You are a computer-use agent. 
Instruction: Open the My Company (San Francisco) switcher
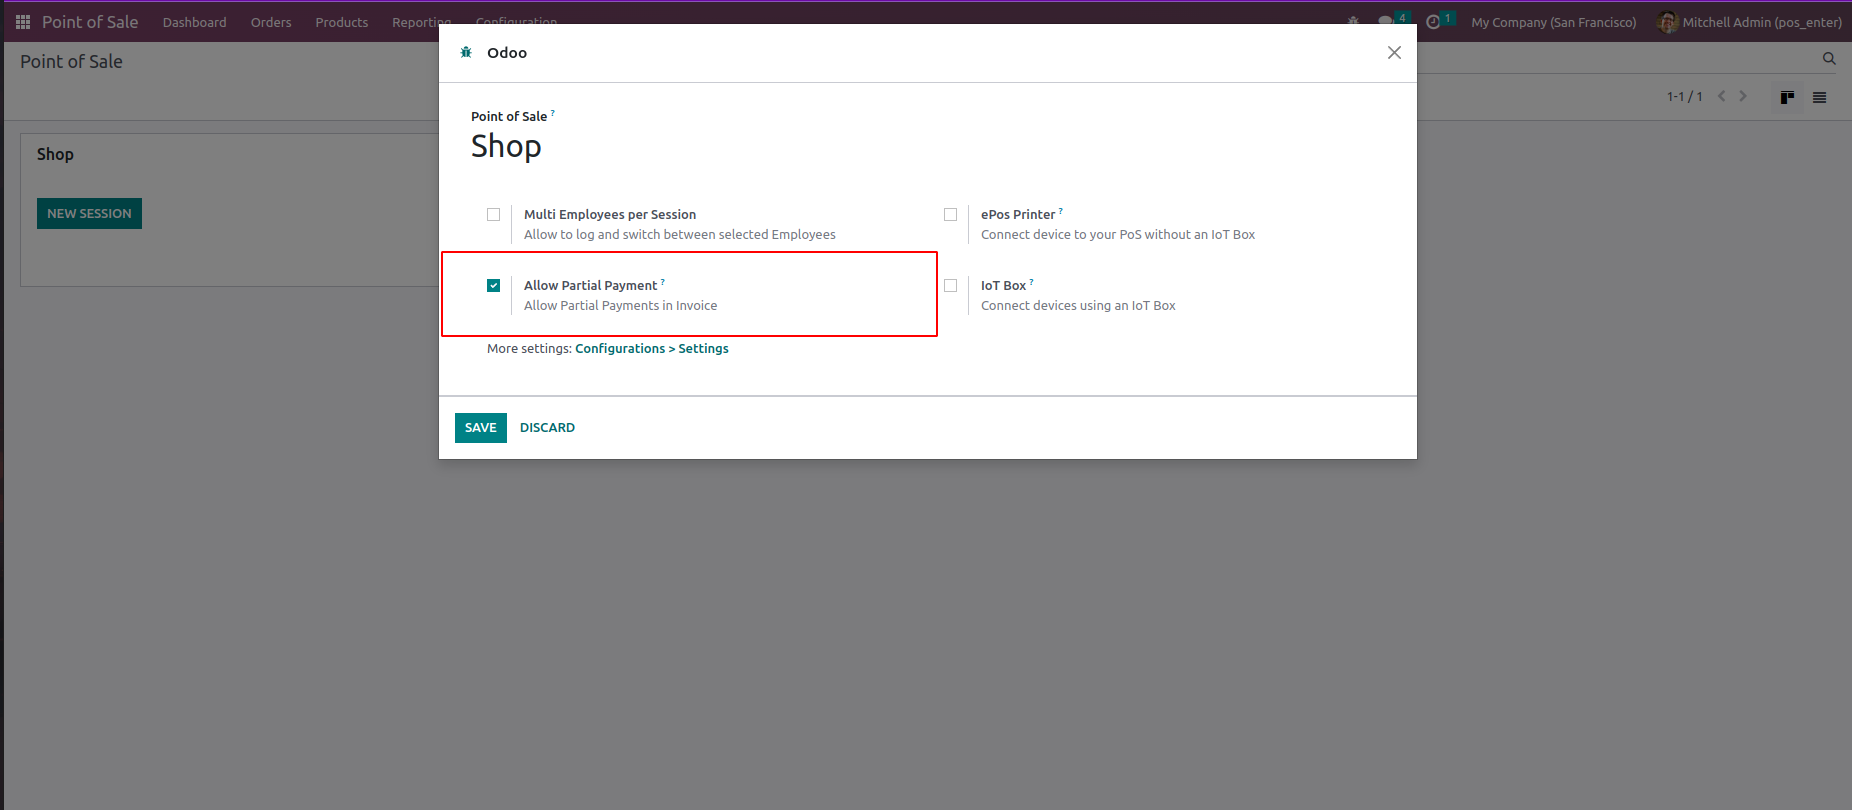[x=1554, y=22]
